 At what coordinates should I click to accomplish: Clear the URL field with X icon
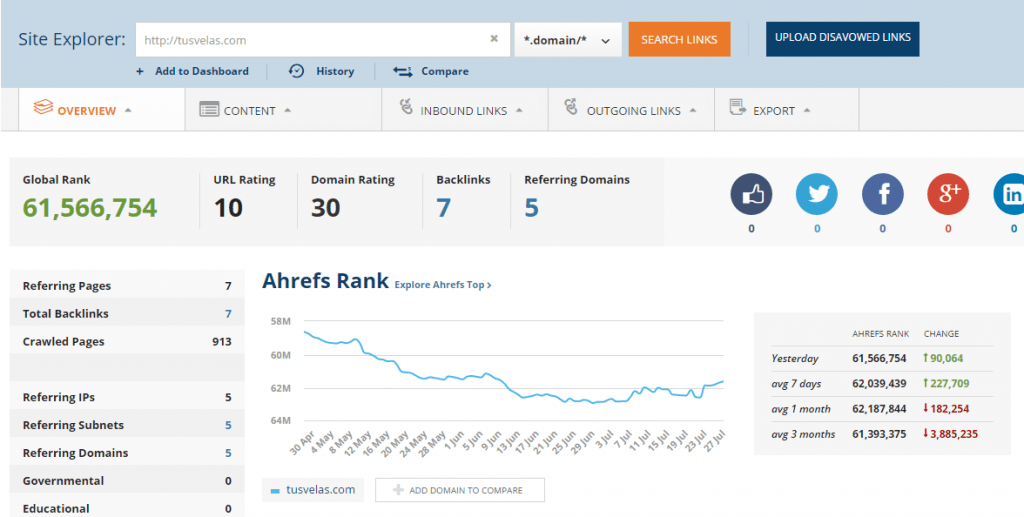point(494,40)
